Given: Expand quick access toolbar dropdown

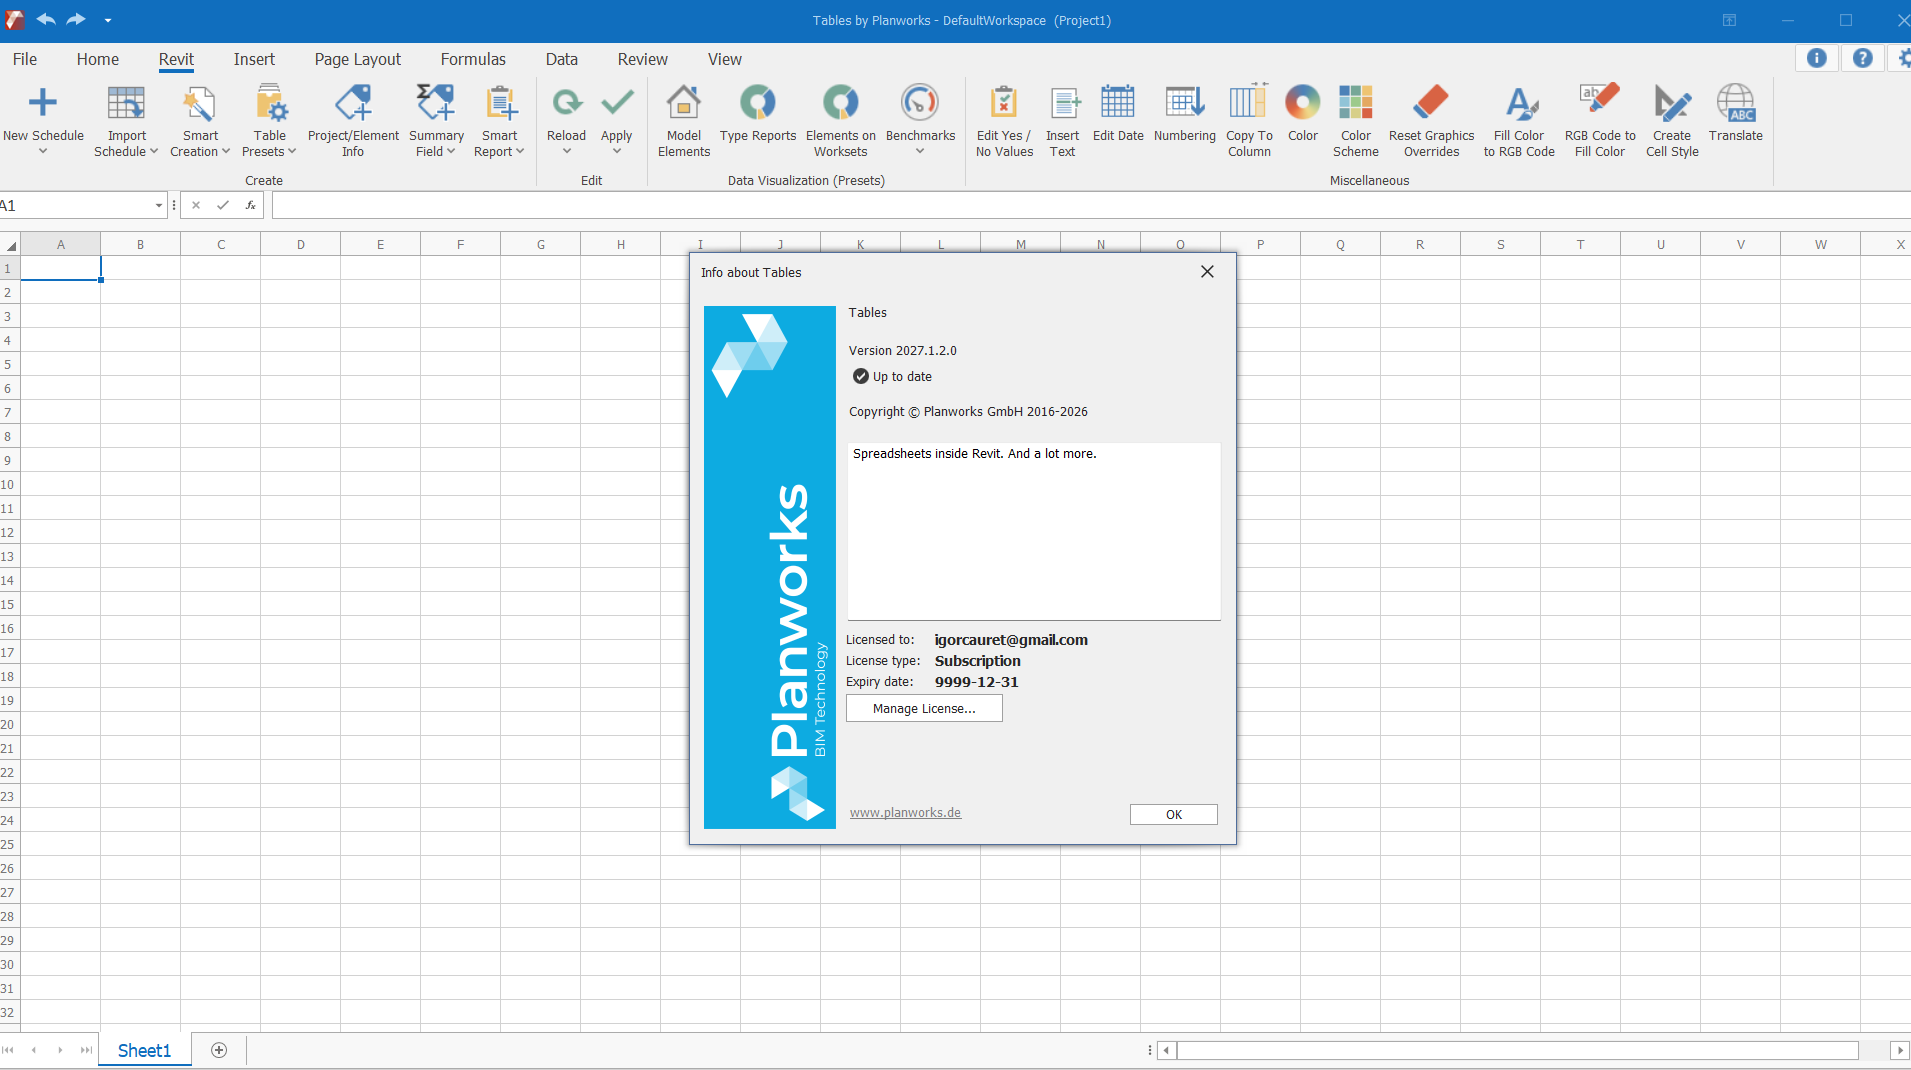Looking at the screenshot, I should [107, 20].
